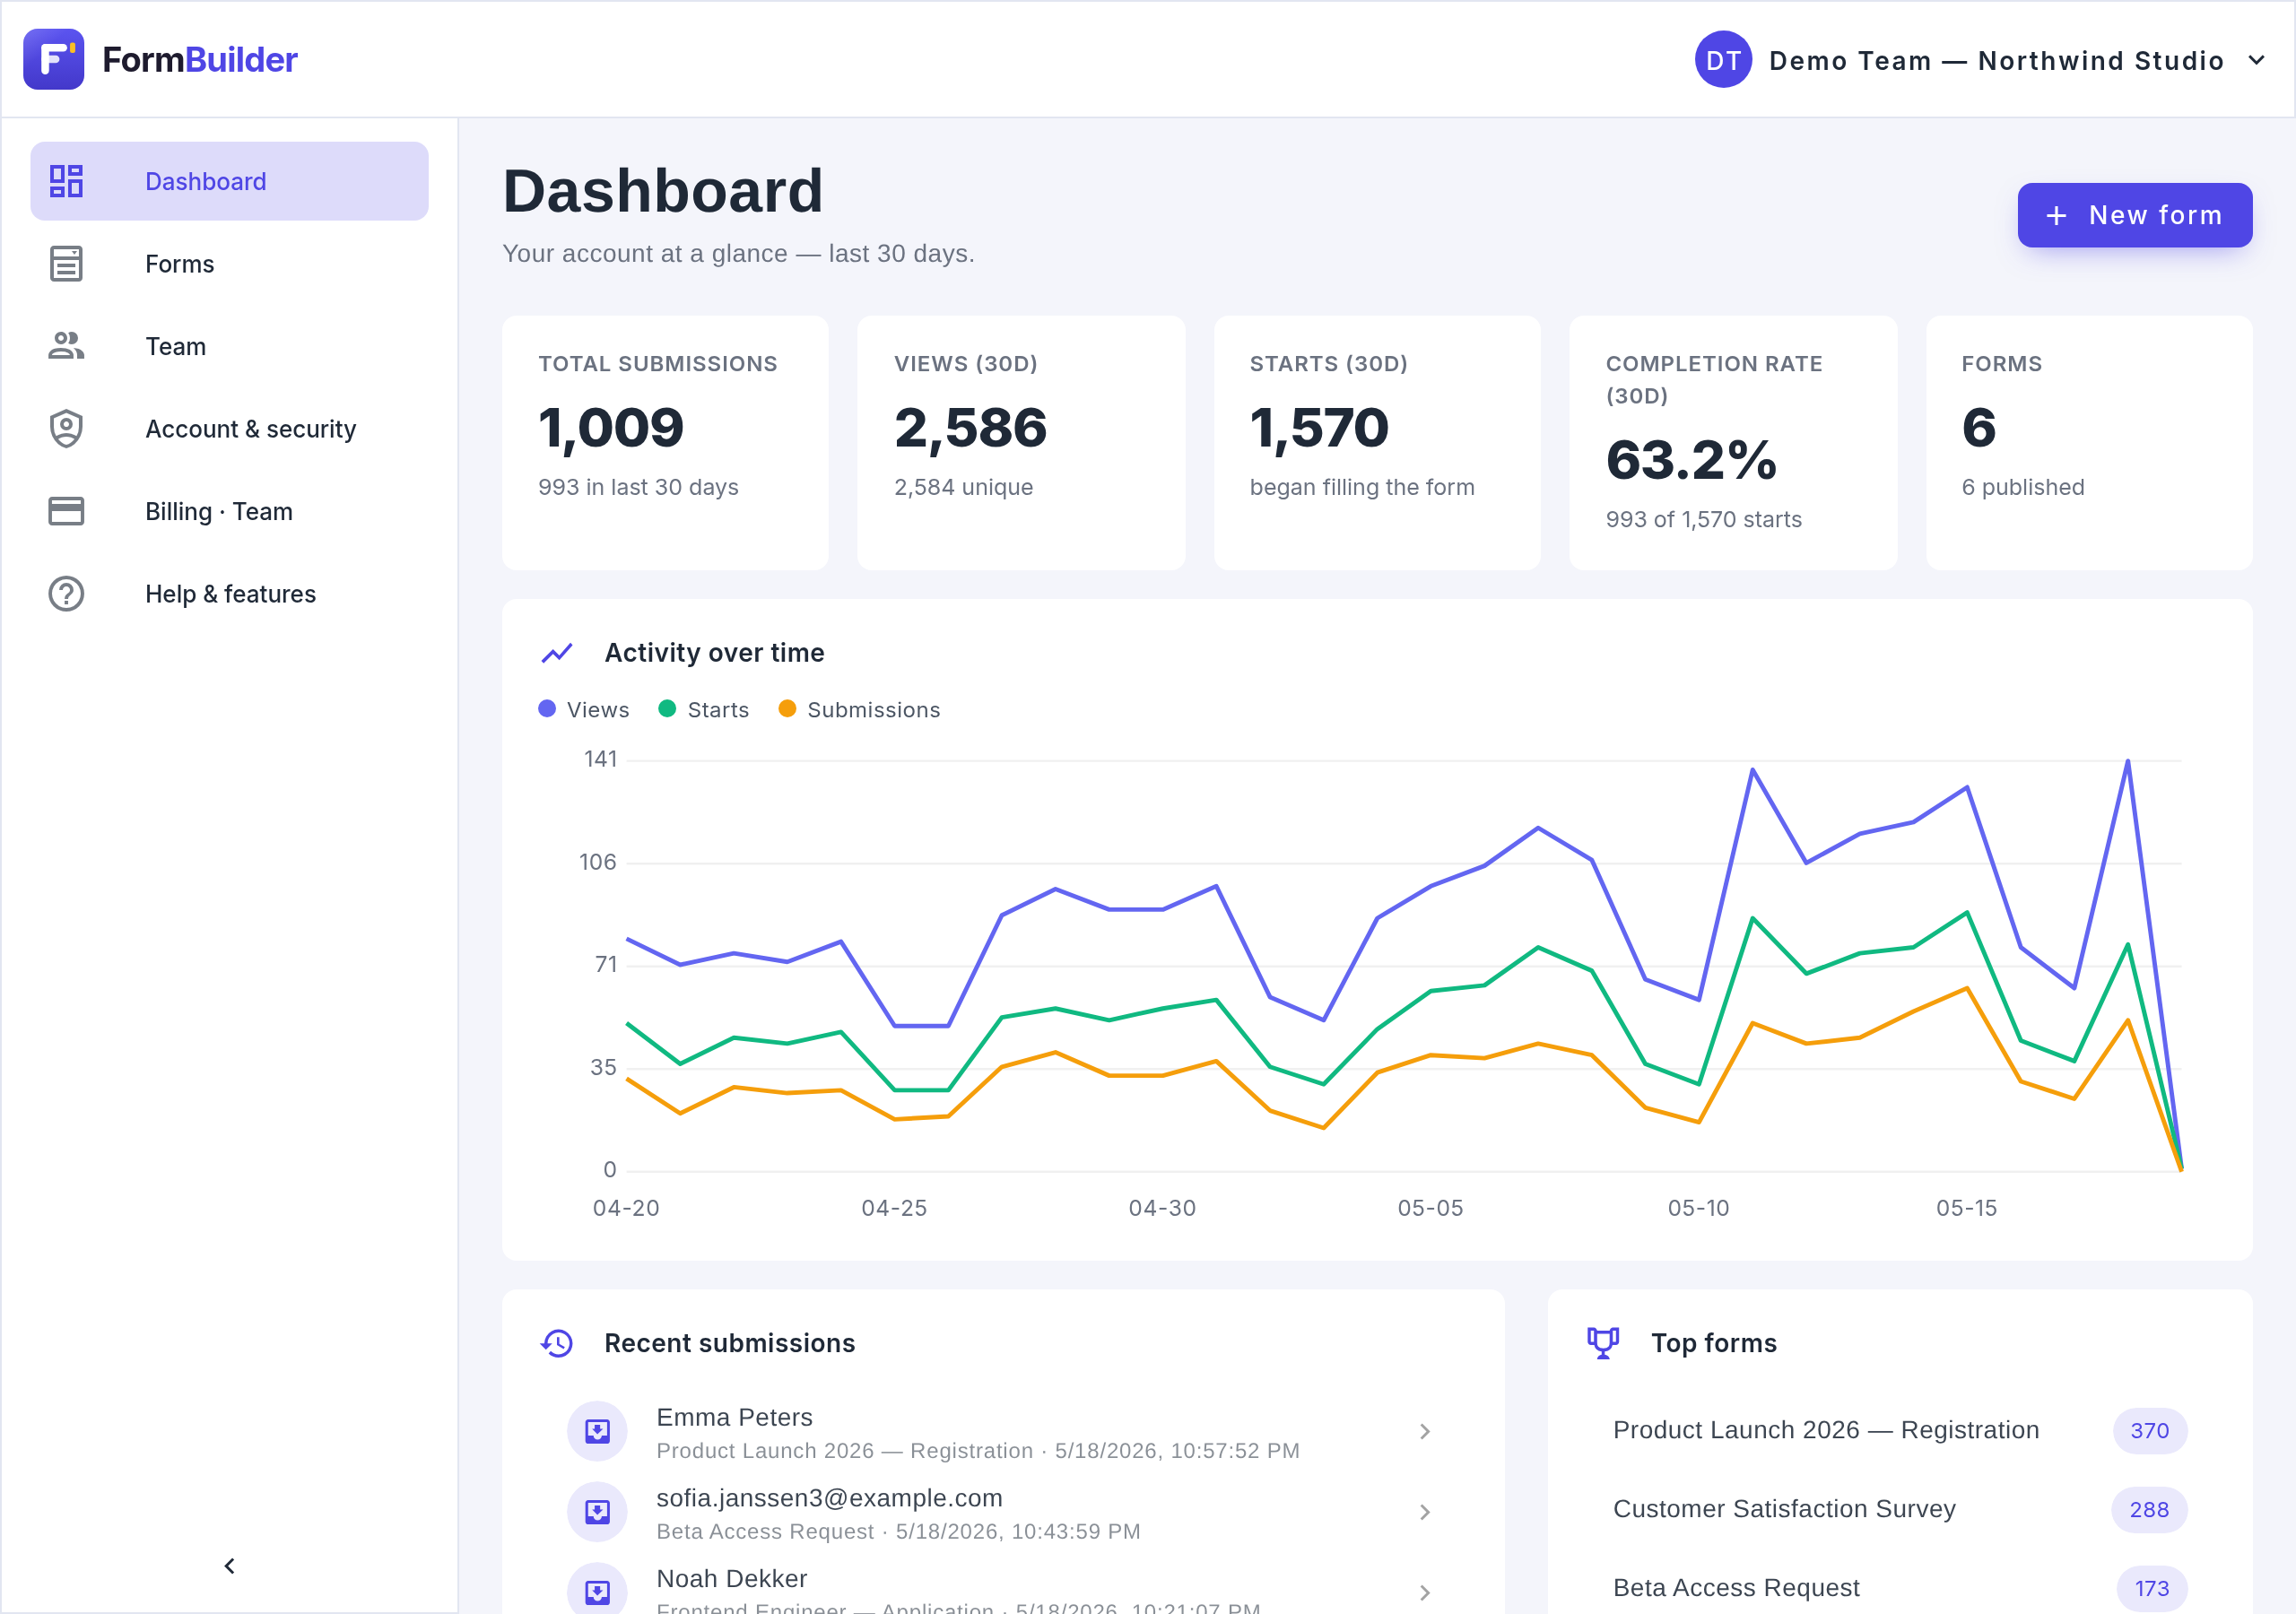Click the Starts (30D) card
2296x1614 pixels.
pyautogui.click(x=1377, y=443)
